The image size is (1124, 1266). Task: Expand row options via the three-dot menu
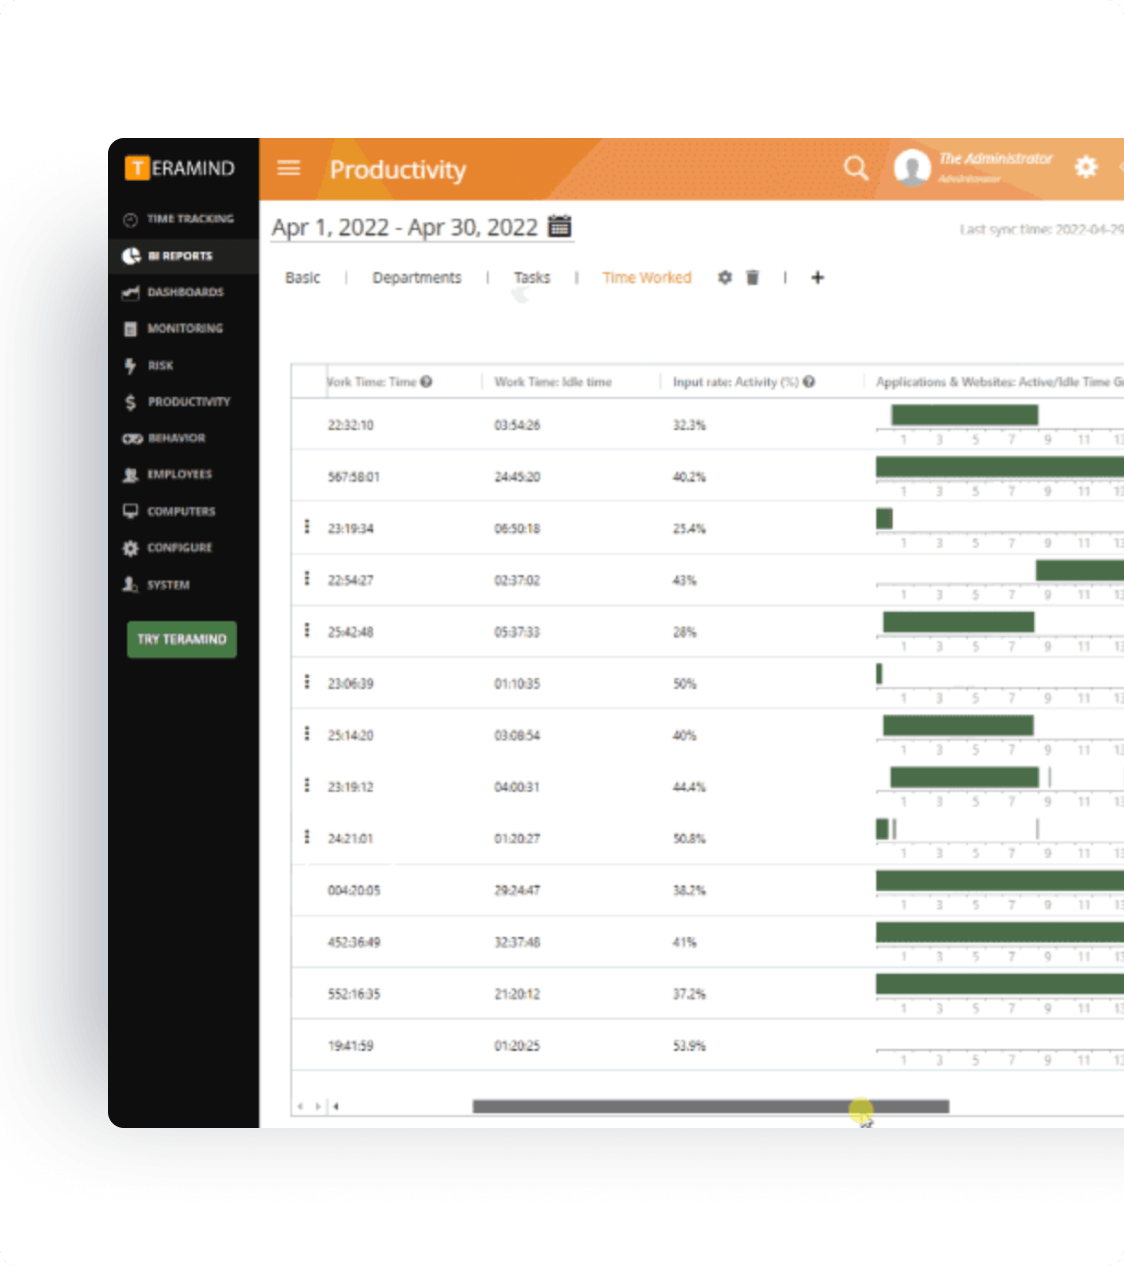tap(307, 528)
